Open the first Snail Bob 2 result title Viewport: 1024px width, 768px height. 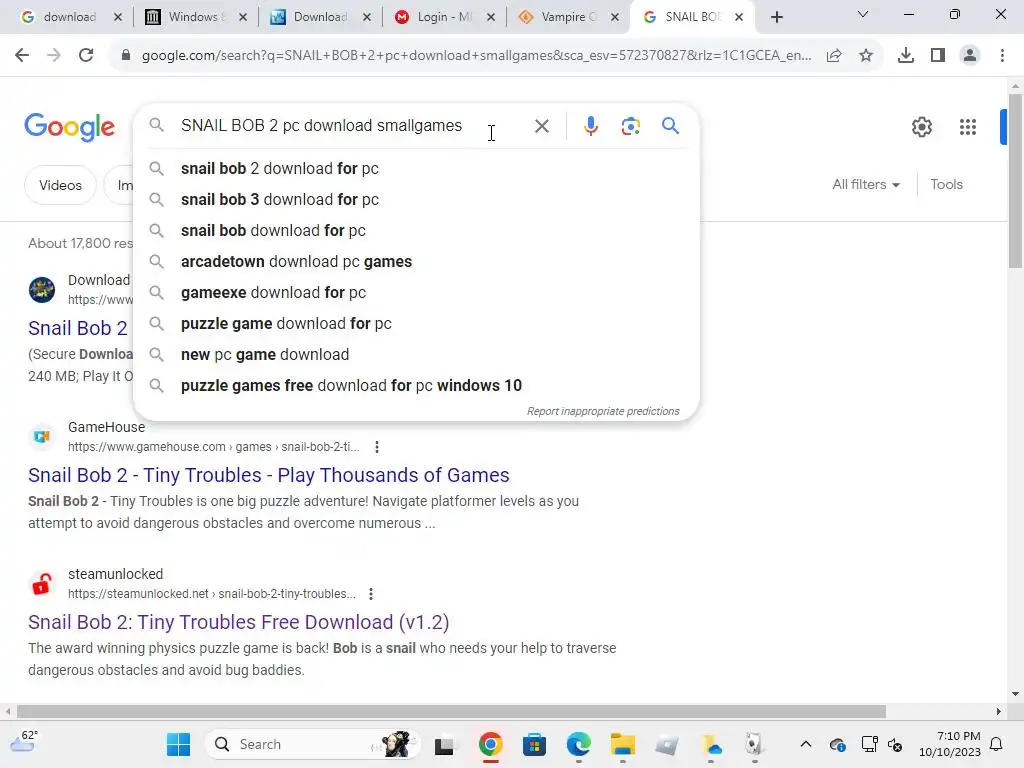tap(78, 328)
